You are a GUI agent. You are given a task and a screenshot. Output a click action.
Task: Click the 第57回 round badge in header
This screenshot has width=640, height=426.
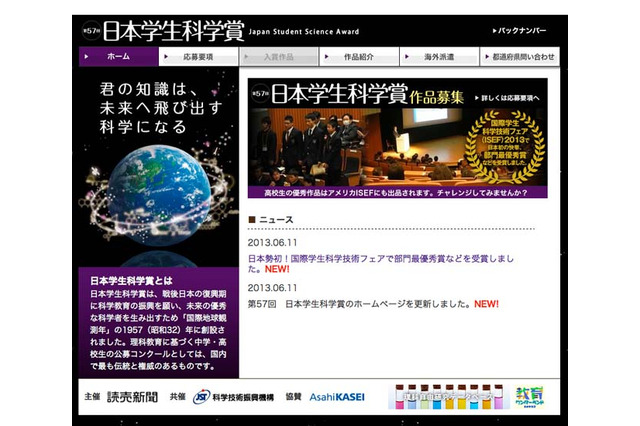click(x=91, y=31)
